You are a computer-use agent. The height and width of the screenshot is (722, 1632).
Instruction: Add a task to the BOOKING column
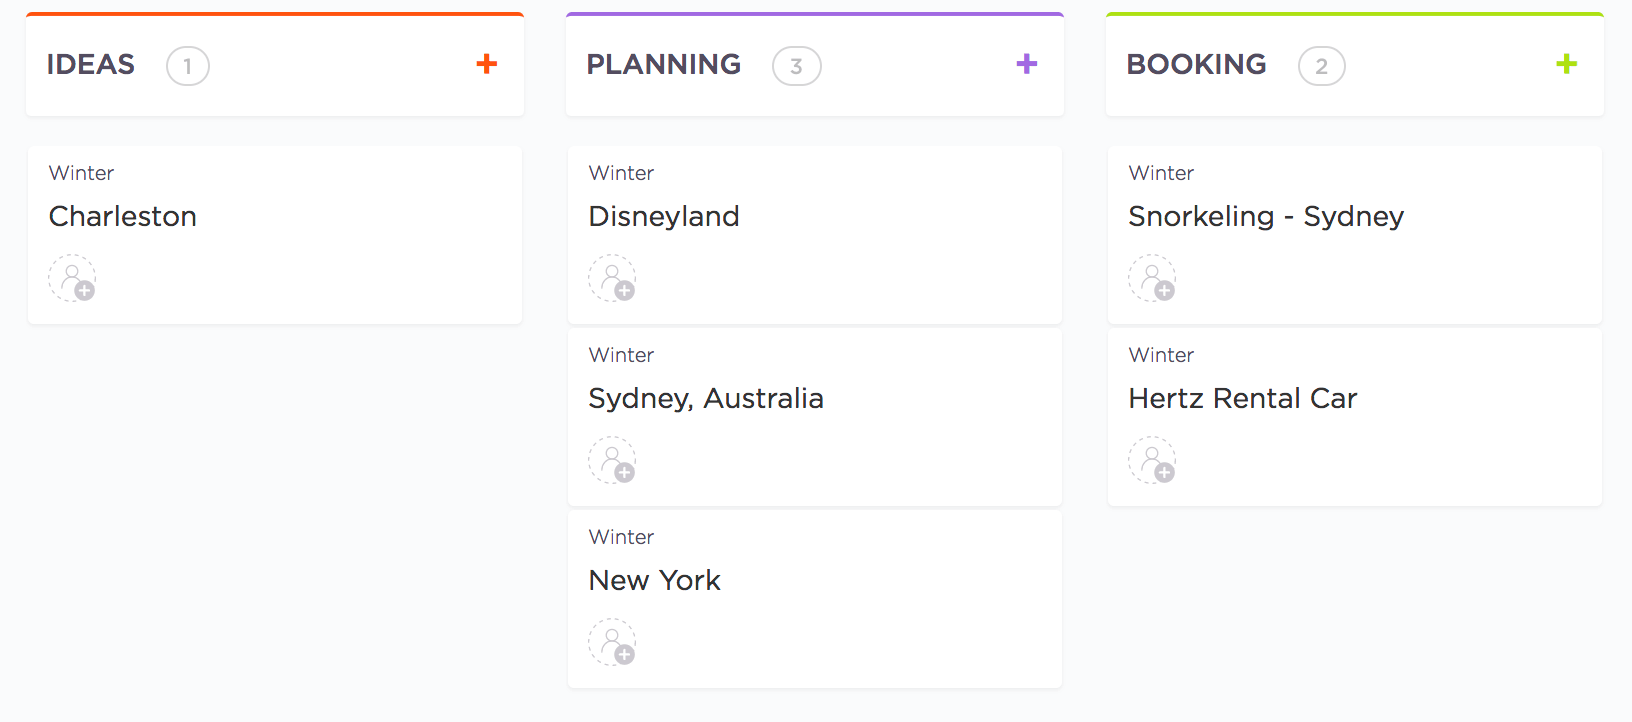(1567, 64)
